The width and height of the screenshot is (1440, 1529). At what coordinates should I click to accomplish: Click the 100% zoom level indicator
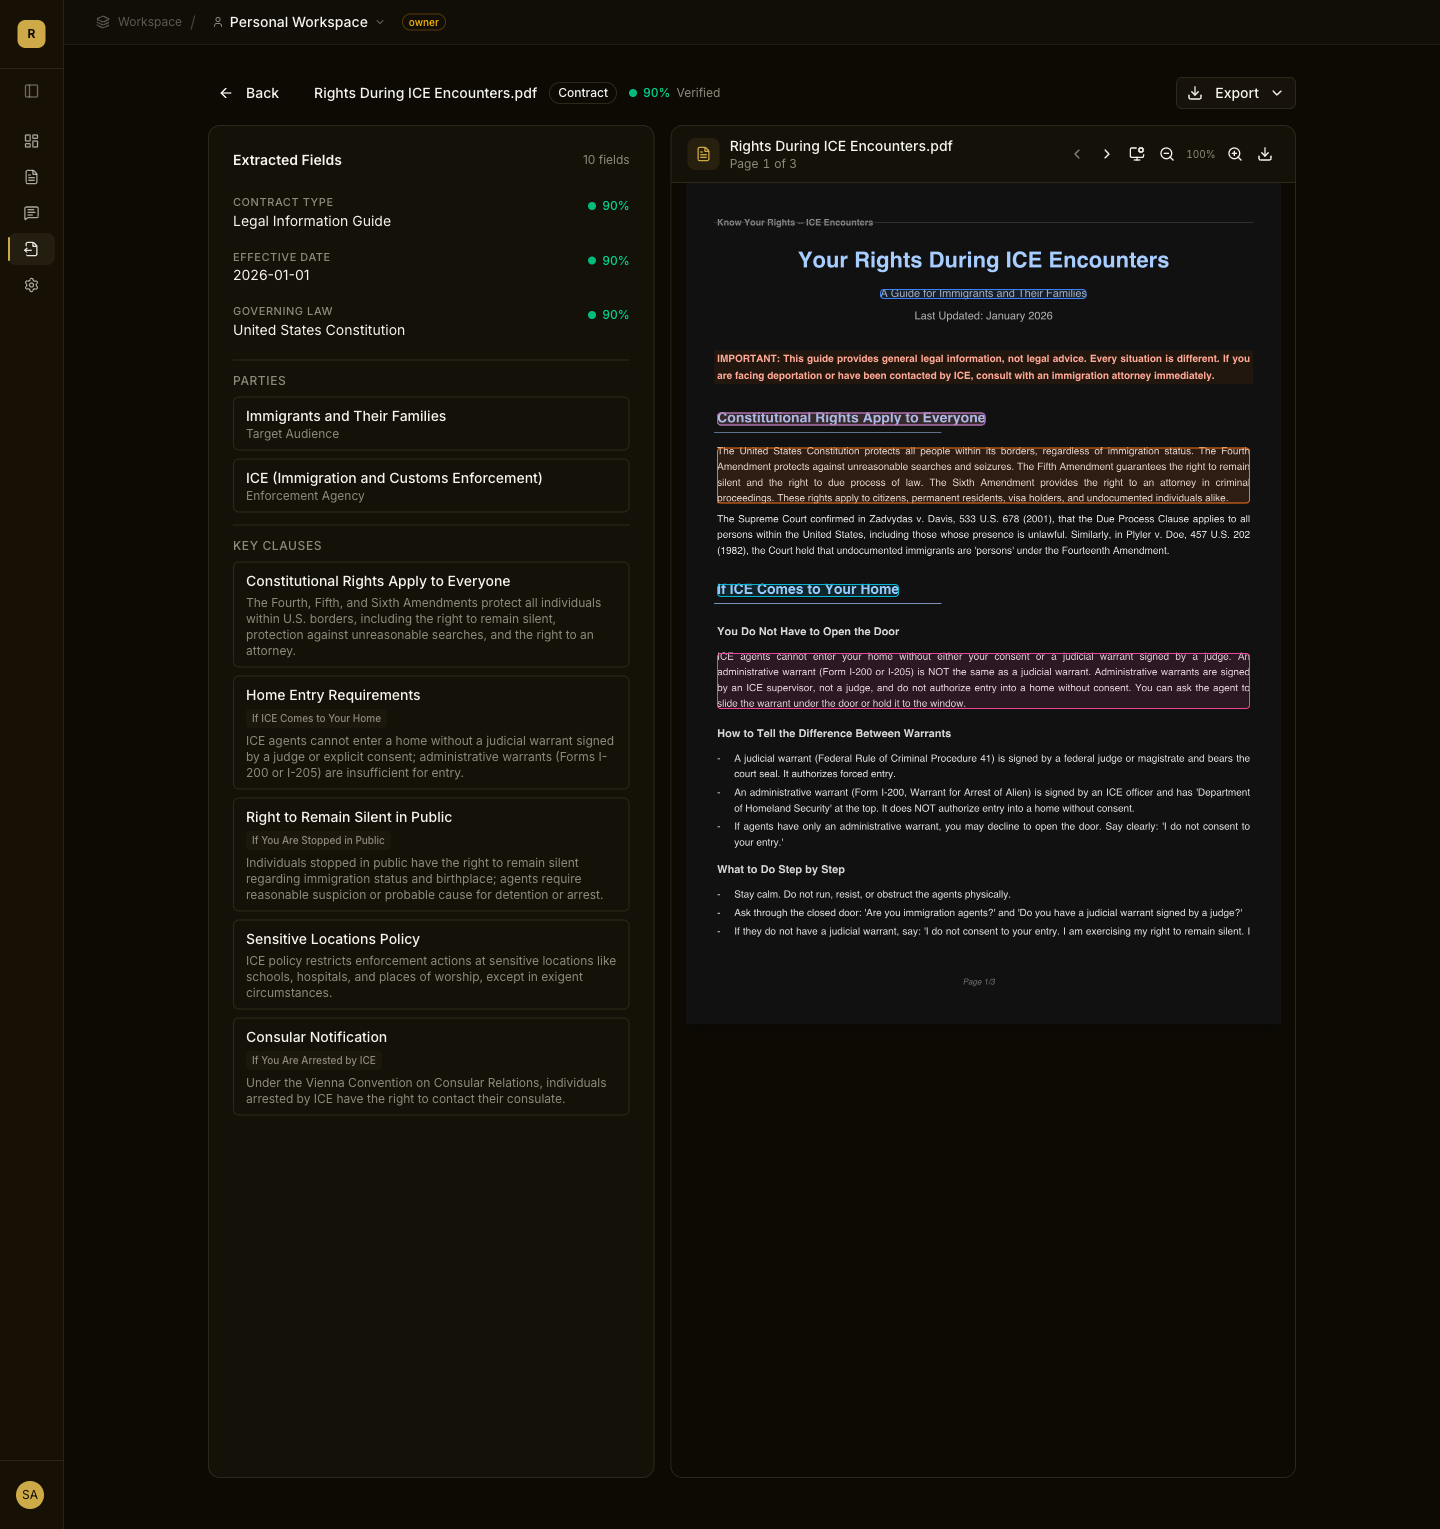(1201, 154)
